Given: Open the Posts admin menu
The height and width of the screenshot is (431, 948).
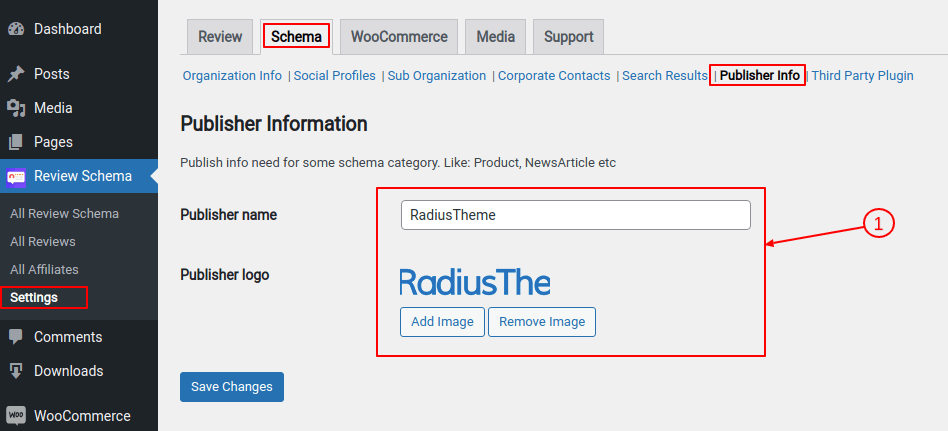Looking at the screenshot, I should 51,74.
